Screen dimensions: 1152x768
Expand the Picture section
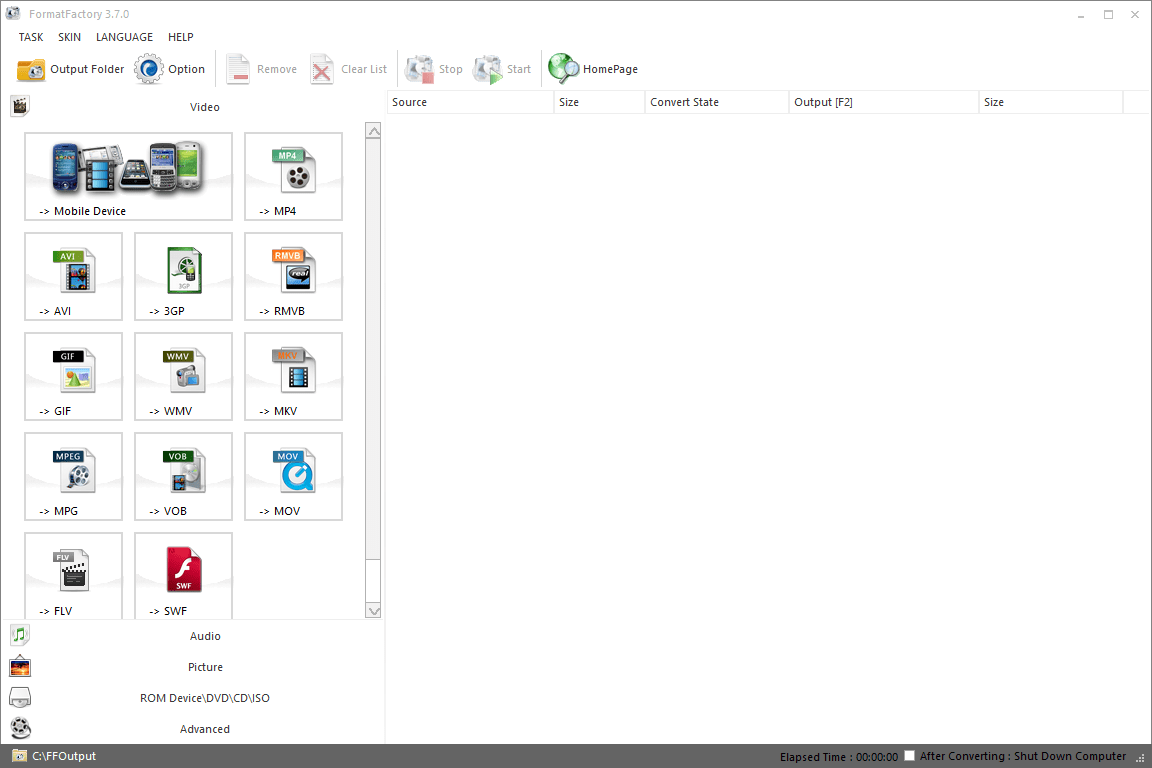205,666
